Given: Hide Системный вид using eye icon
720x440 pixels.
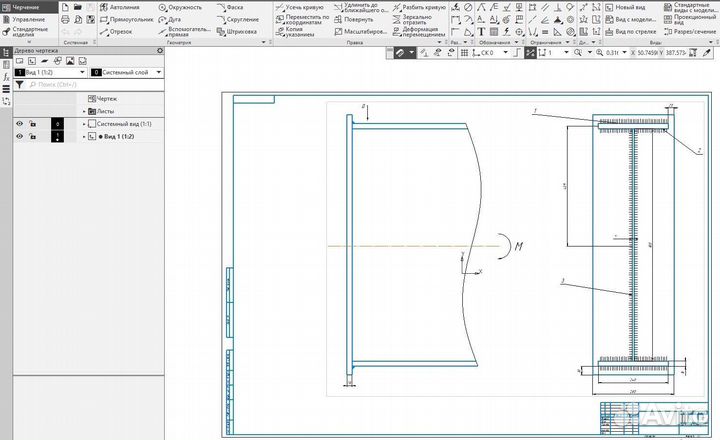Looking at the screenshot, I should pyautogui.click(x=19, y=123).
